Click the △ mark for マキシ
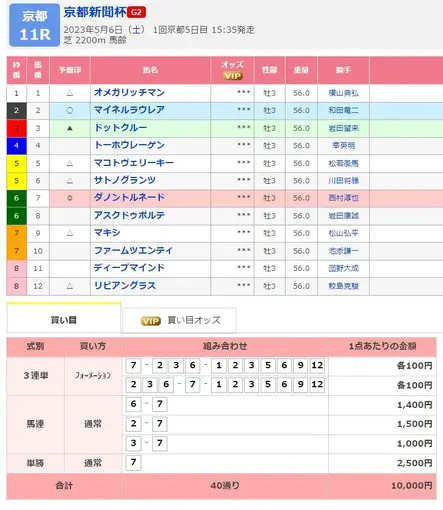 point(70,233)
